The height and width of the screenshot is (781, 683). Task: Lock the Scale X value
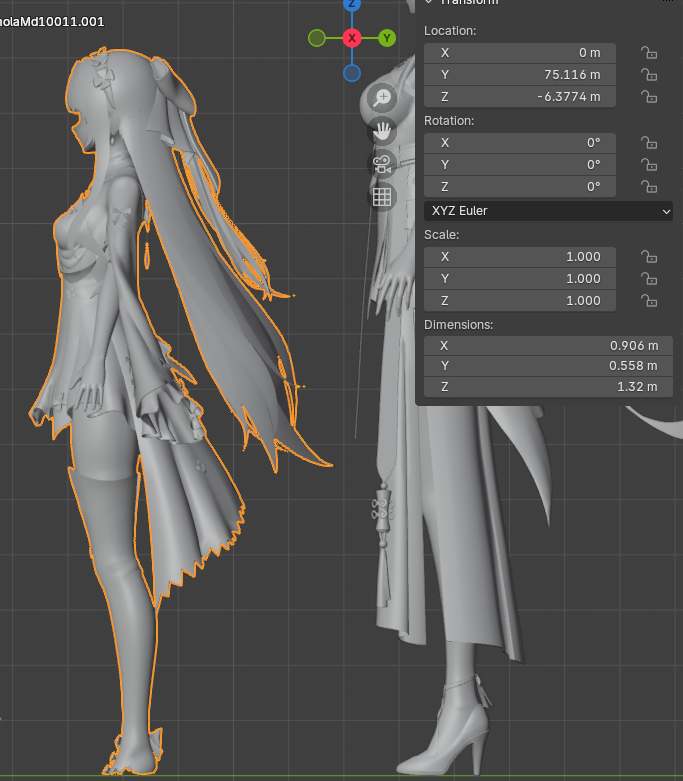[649, 257]
